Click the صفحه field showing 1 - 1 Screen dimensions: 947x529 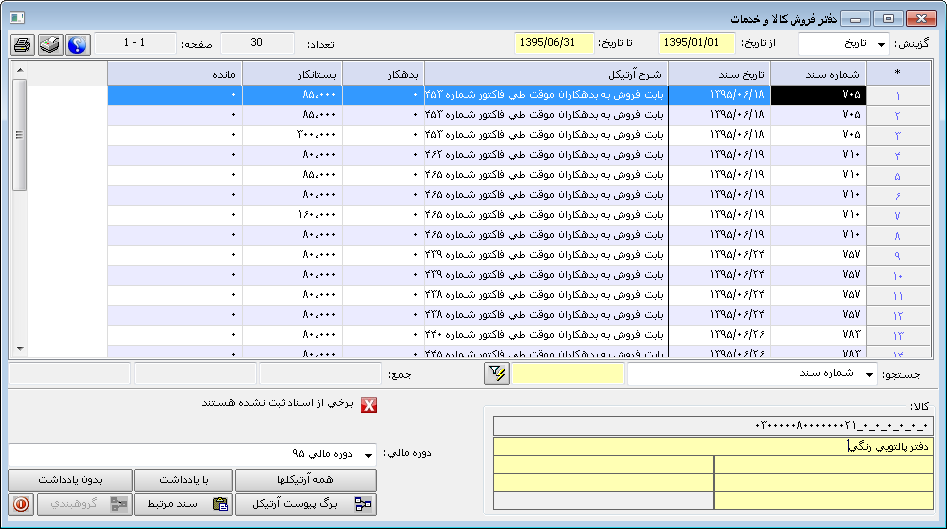click(x=135, y=43)
